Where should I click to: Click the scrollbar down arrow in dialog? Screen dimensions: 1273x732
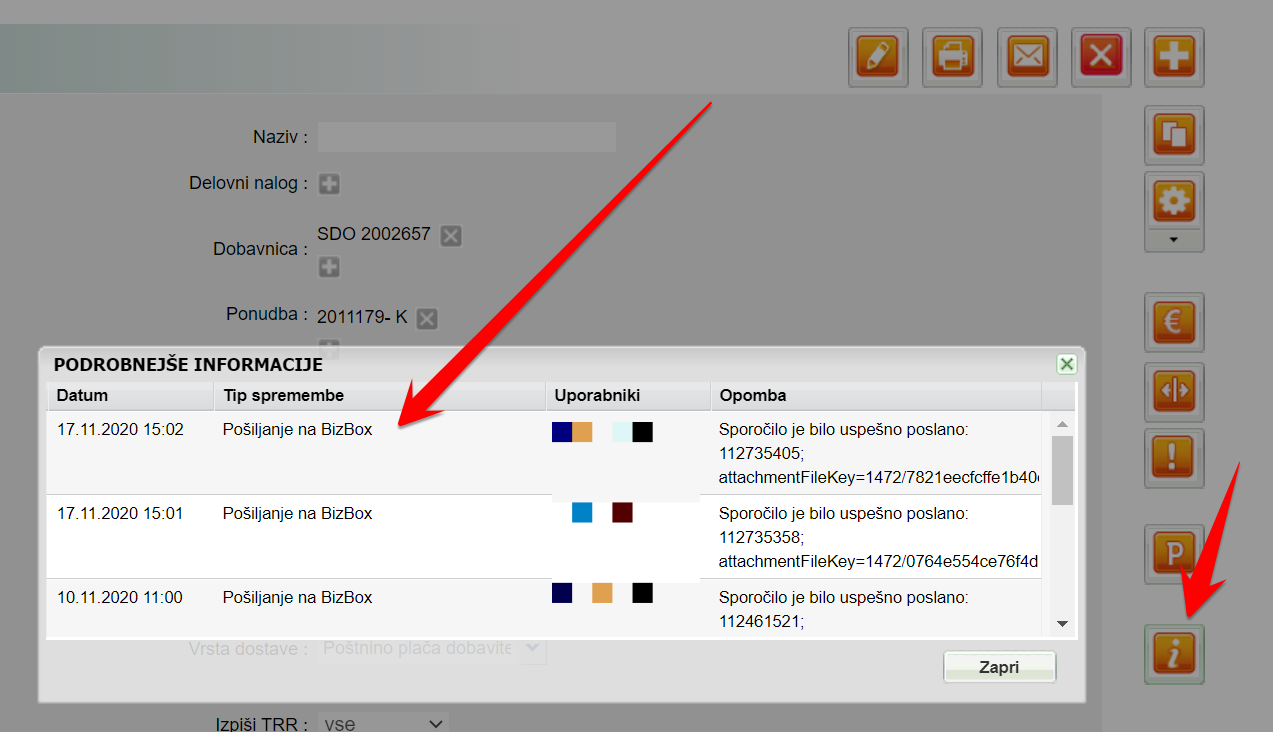pos(1062,623)
